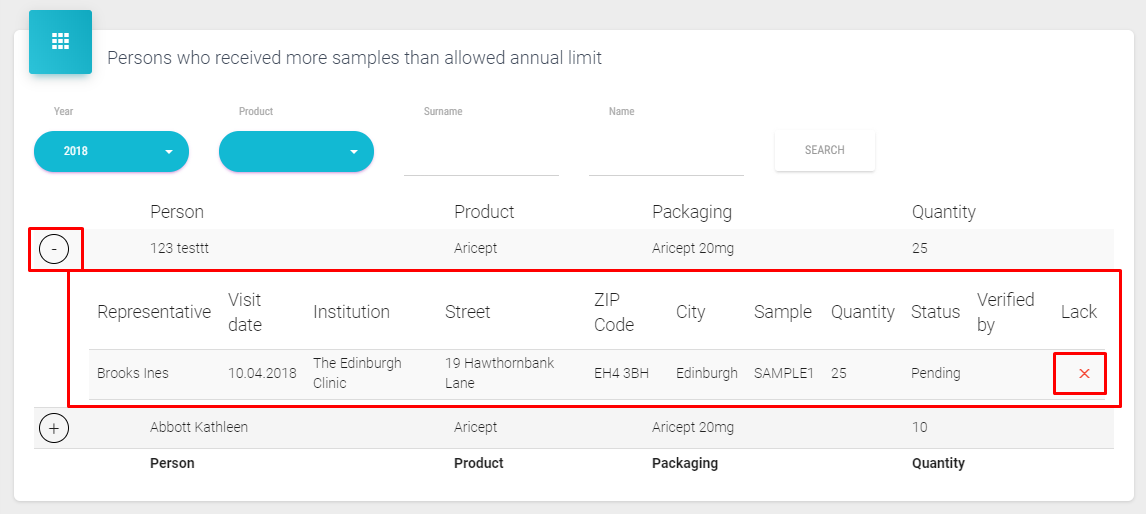Click The Edinburgh Clinic institution cell
The height and width of the screenshot is (514, 1146).
(x=357, y=373)
